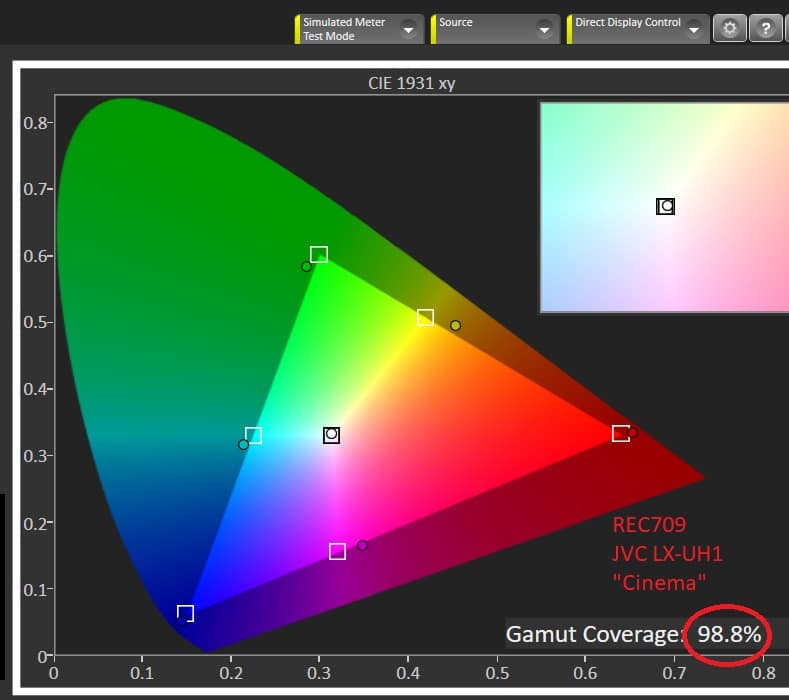789x700 pixels.
Task: Click the Source label text
Action: (456, 22)
